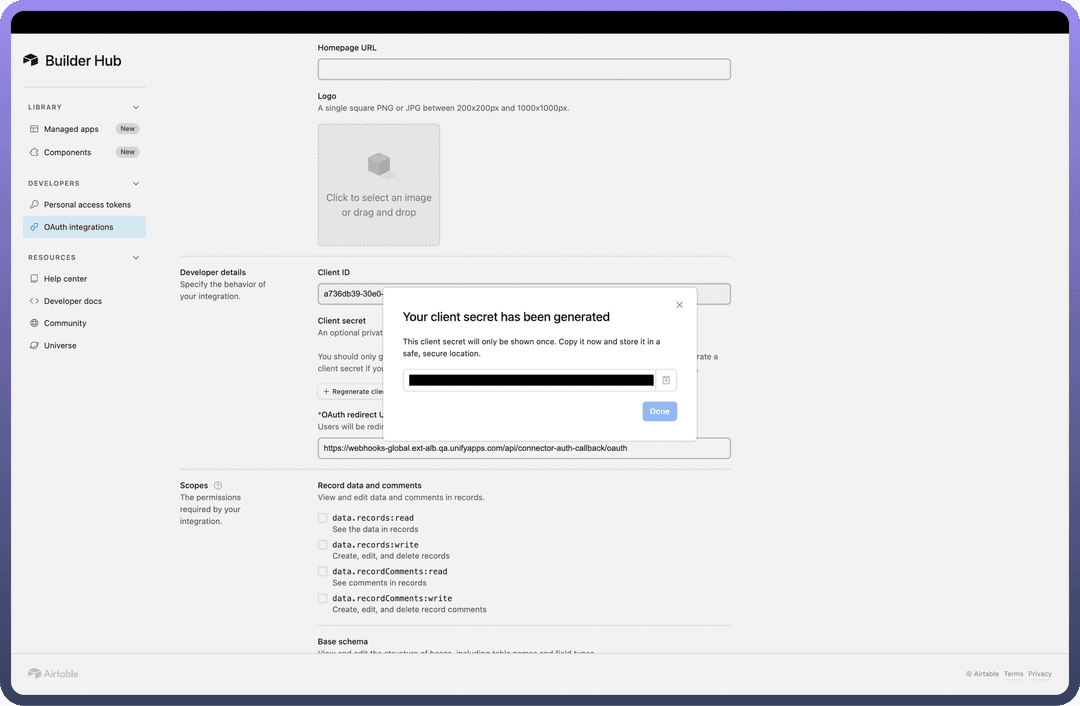Screen dimensions: 1080x706
Task: Click the Managed apps table icon
Action: [35, 129]
